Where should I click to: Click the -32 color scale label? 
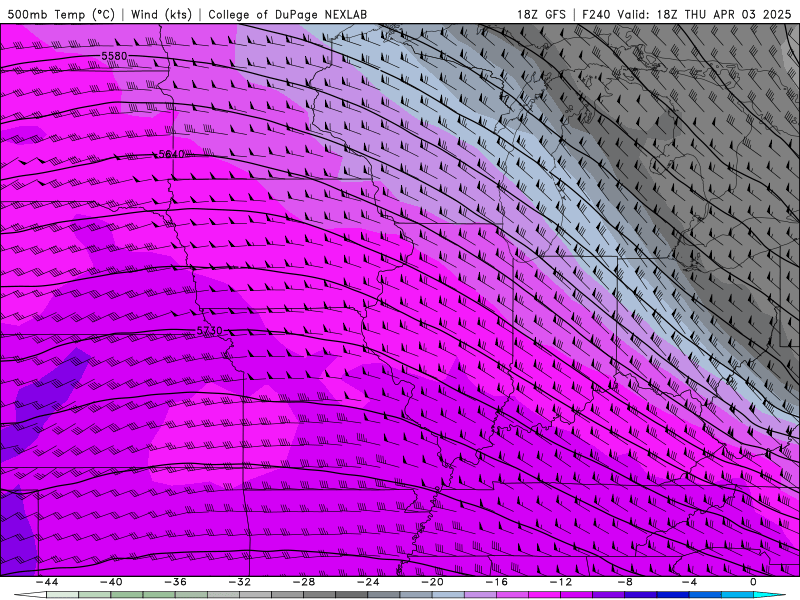(x=240, y=582)
